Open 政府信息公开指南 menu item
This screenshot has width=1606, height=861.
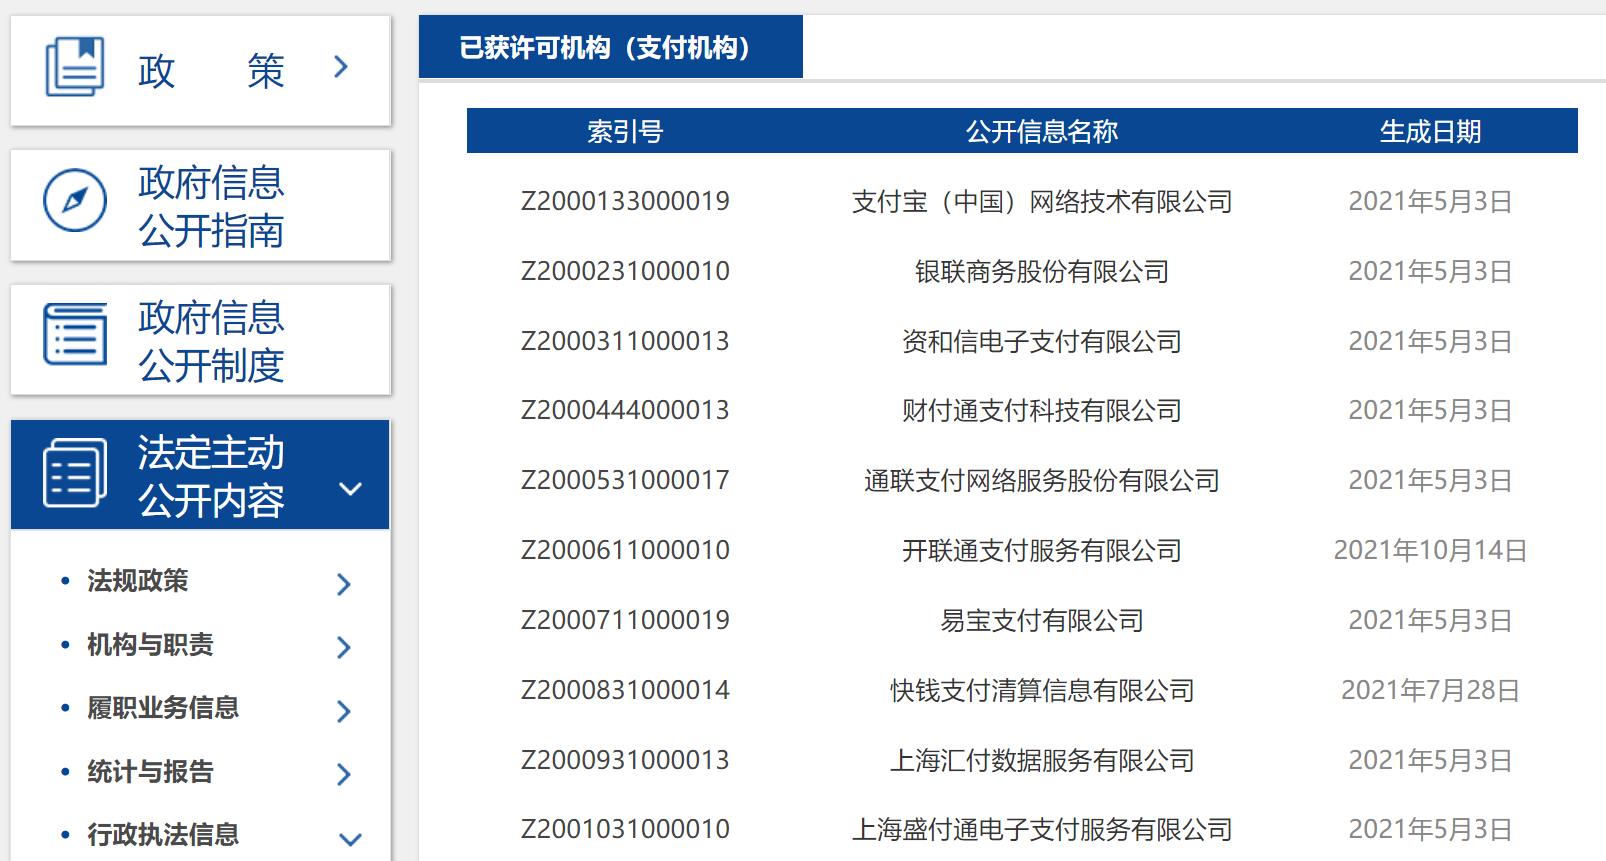tap(211, 206)
